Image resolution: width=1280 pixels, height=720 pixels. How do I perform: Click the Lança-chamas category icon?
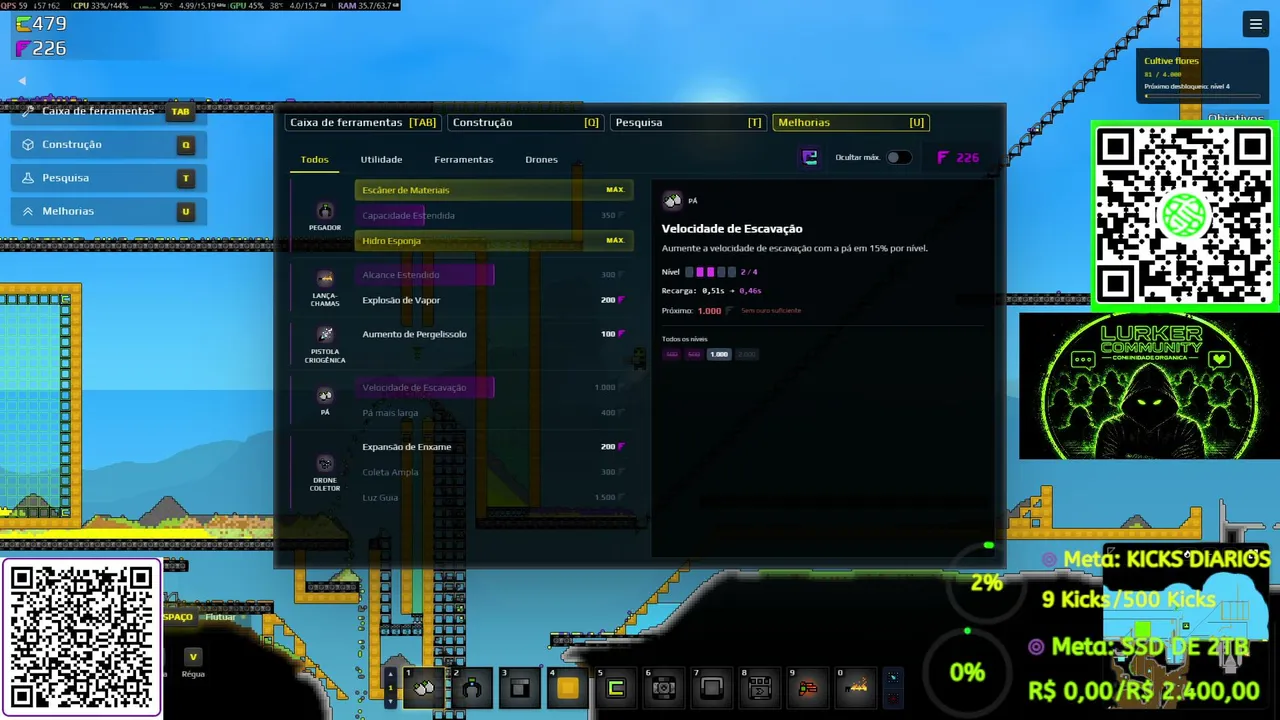(x=325, y=278)
